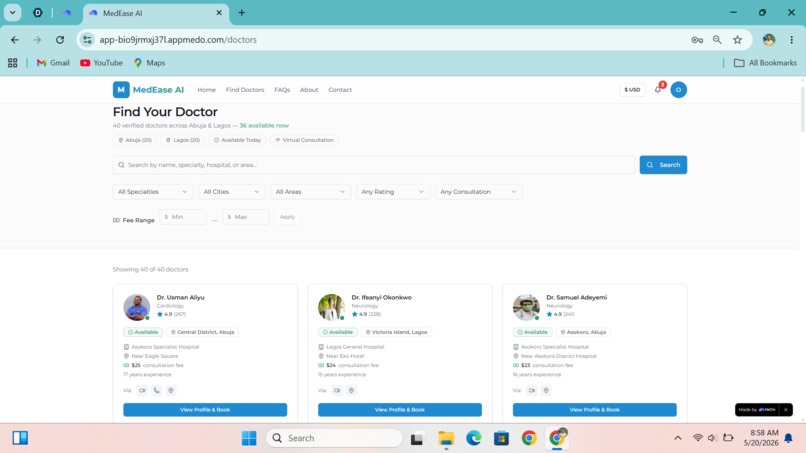Filter doctors by Lagos (20) chip
806x453 pixels.
(183, 140)
